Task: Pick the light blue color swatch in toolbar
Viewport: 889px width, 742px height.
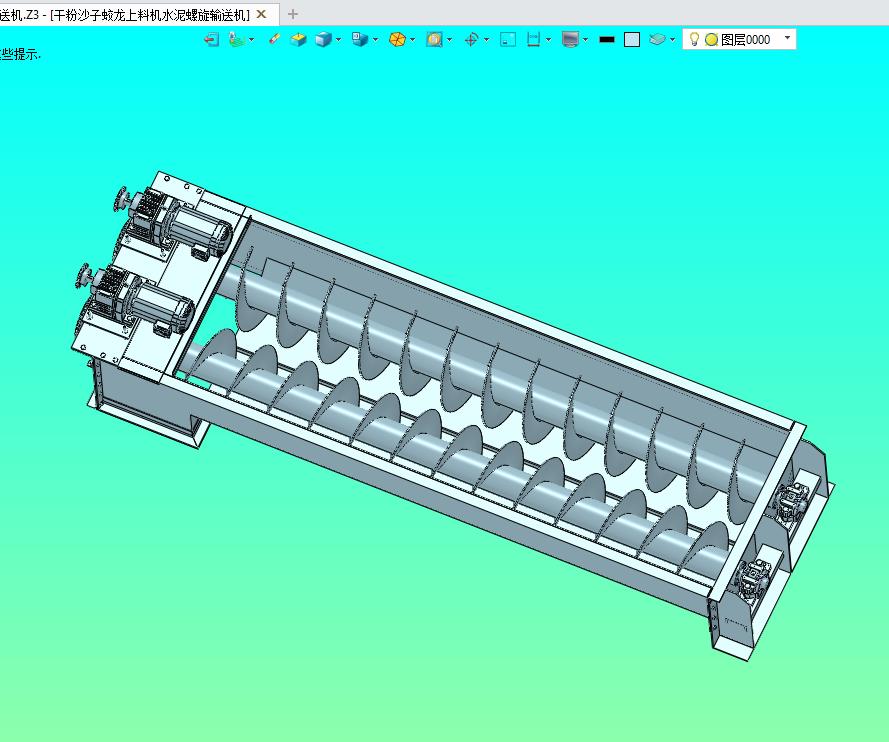Action: (x=632, y=39)
